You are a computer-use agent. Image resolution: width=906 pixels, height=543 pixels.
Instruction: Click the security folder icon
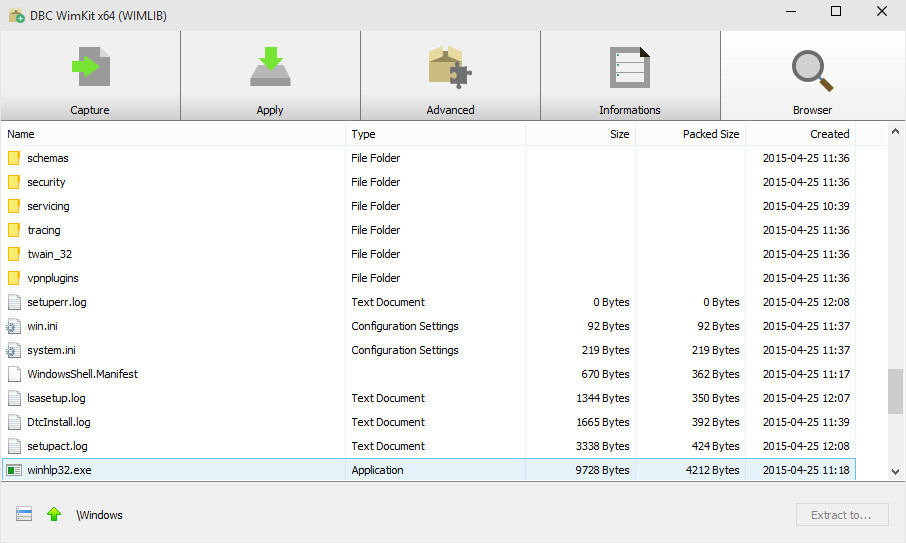[x=14, y=182]
